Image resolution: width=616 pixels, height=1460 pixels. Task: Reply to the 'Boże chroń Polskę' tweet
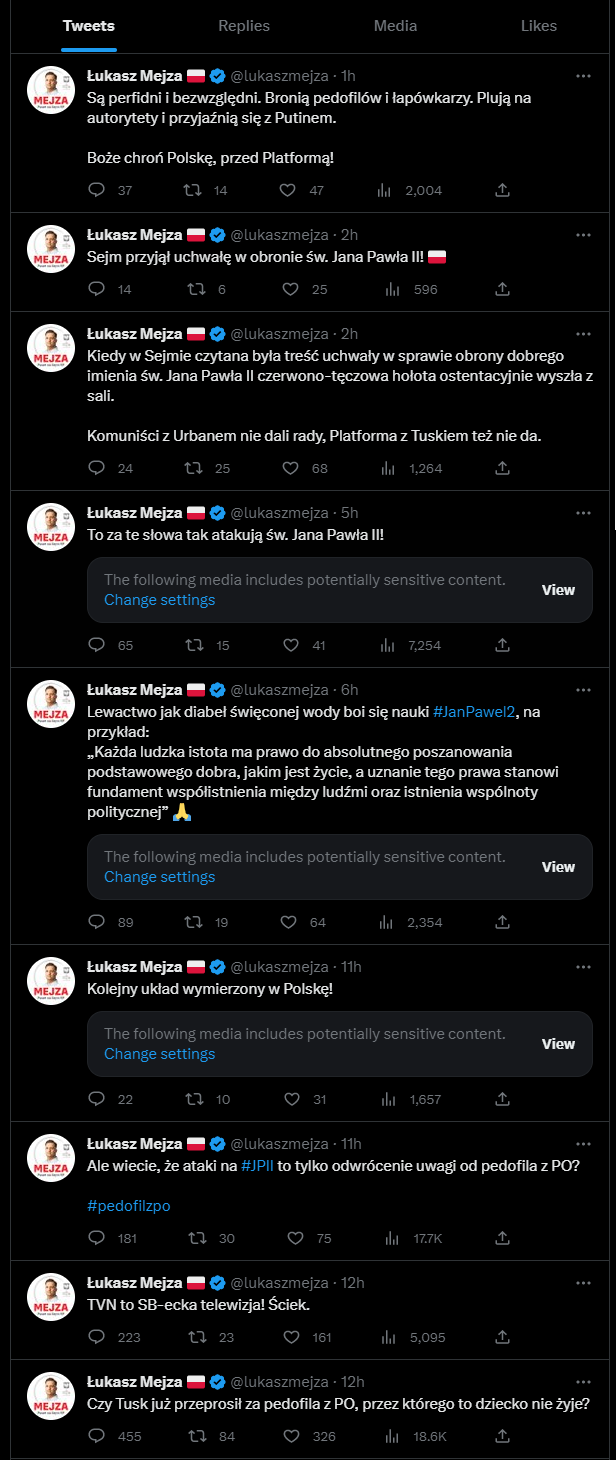97,190
